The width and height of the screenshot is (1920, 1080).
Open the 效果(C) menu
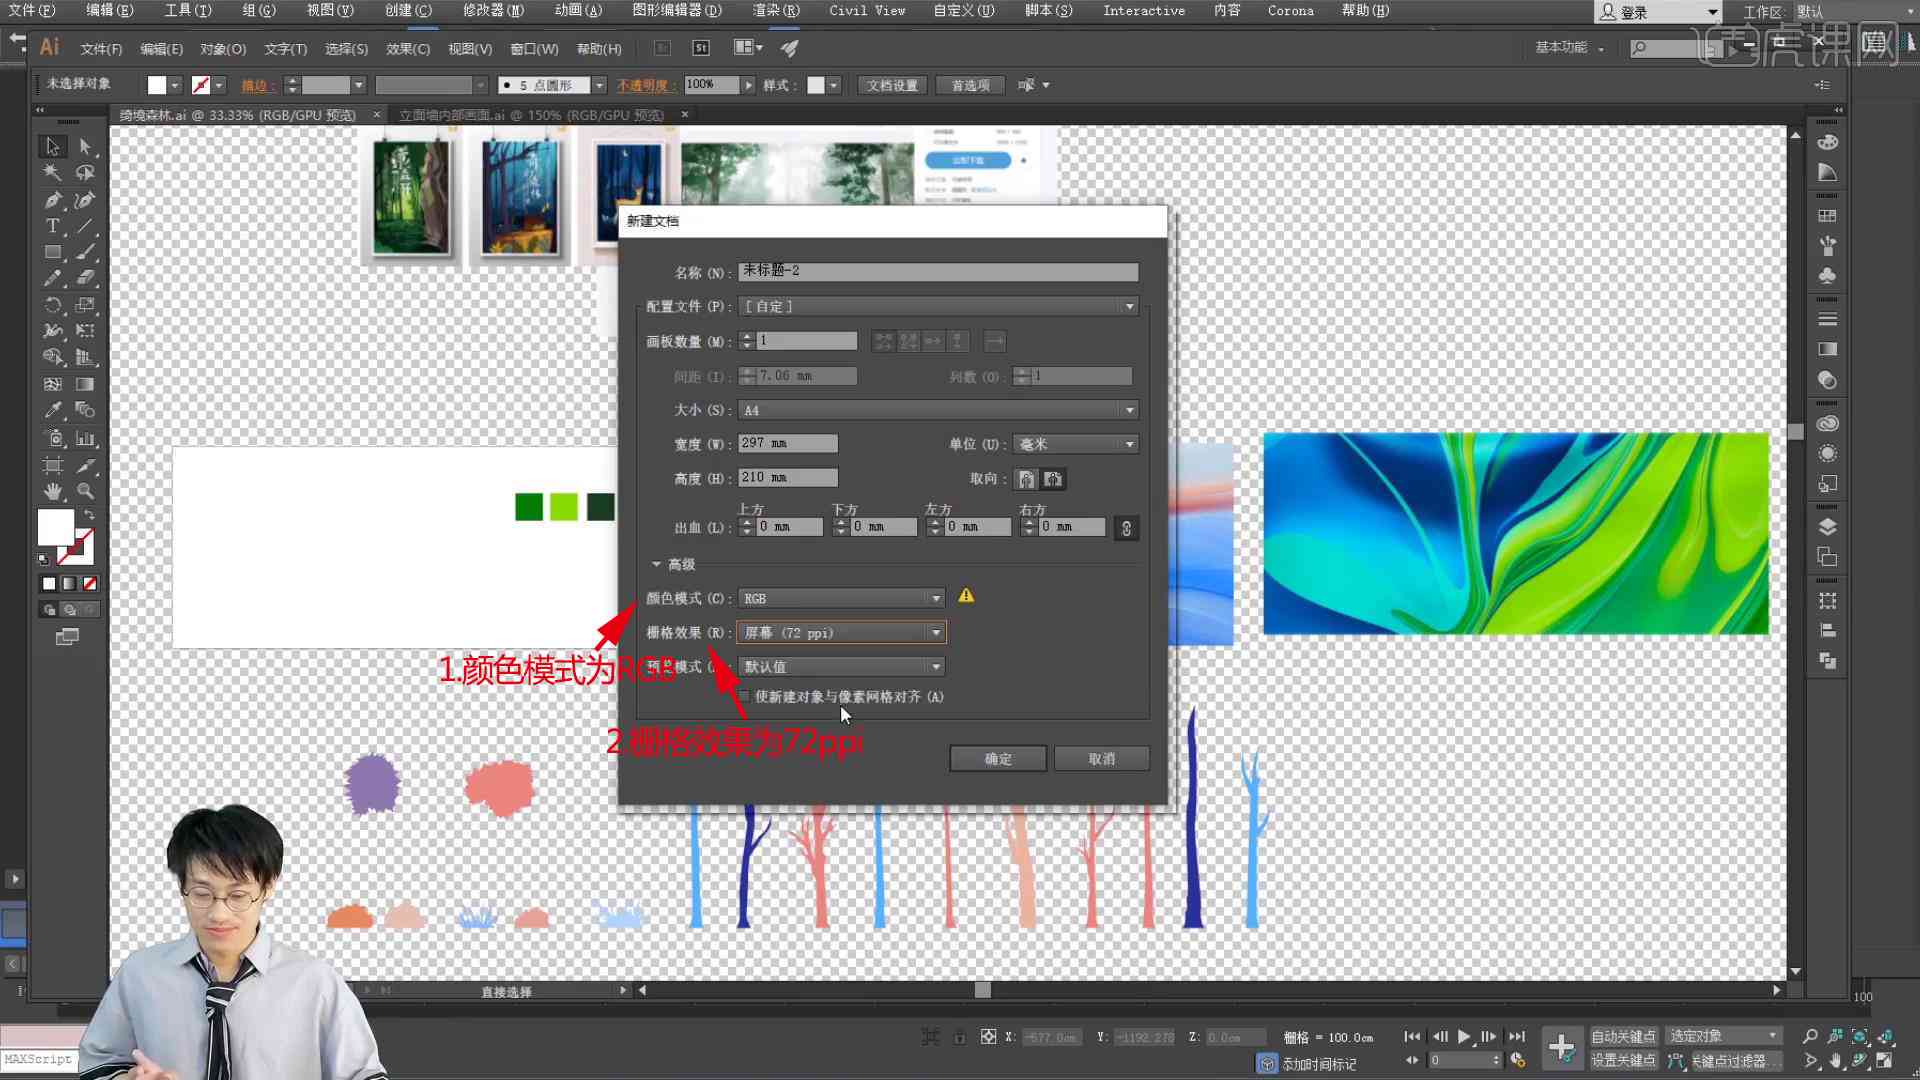[408, 49]
